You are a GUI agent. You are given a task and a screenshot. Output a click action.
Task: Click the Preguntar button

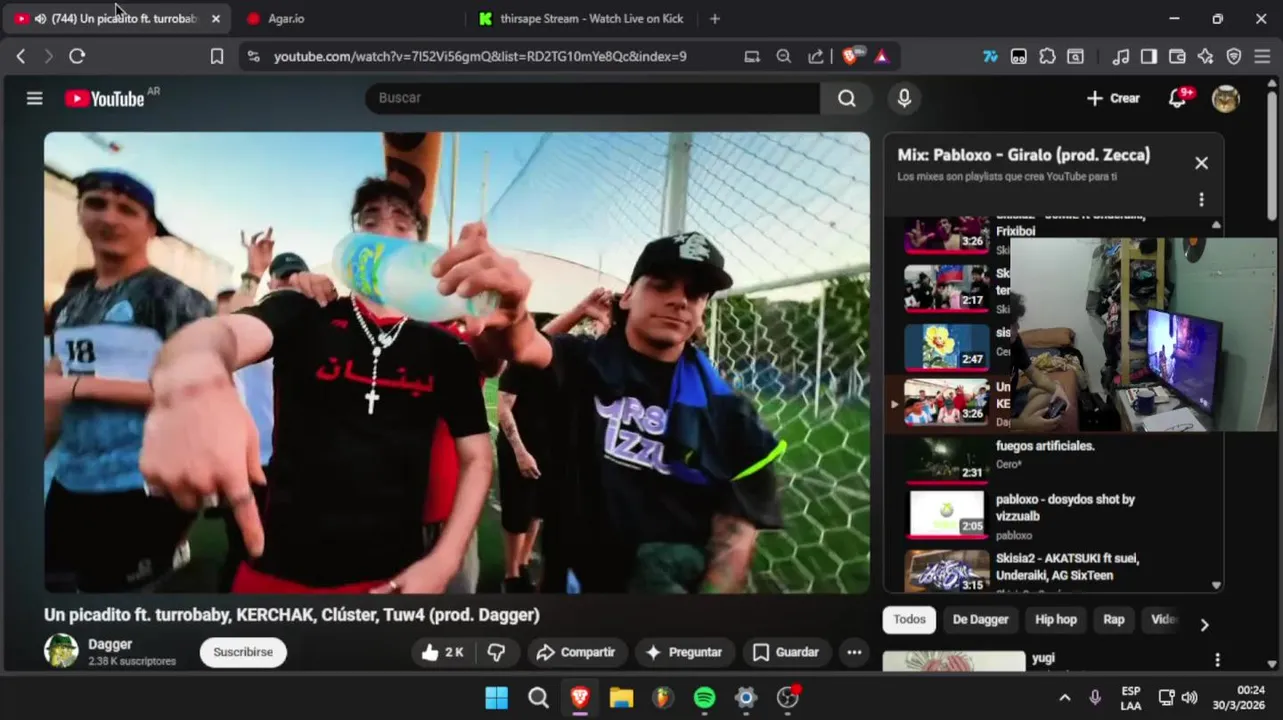tap(684, 652)
